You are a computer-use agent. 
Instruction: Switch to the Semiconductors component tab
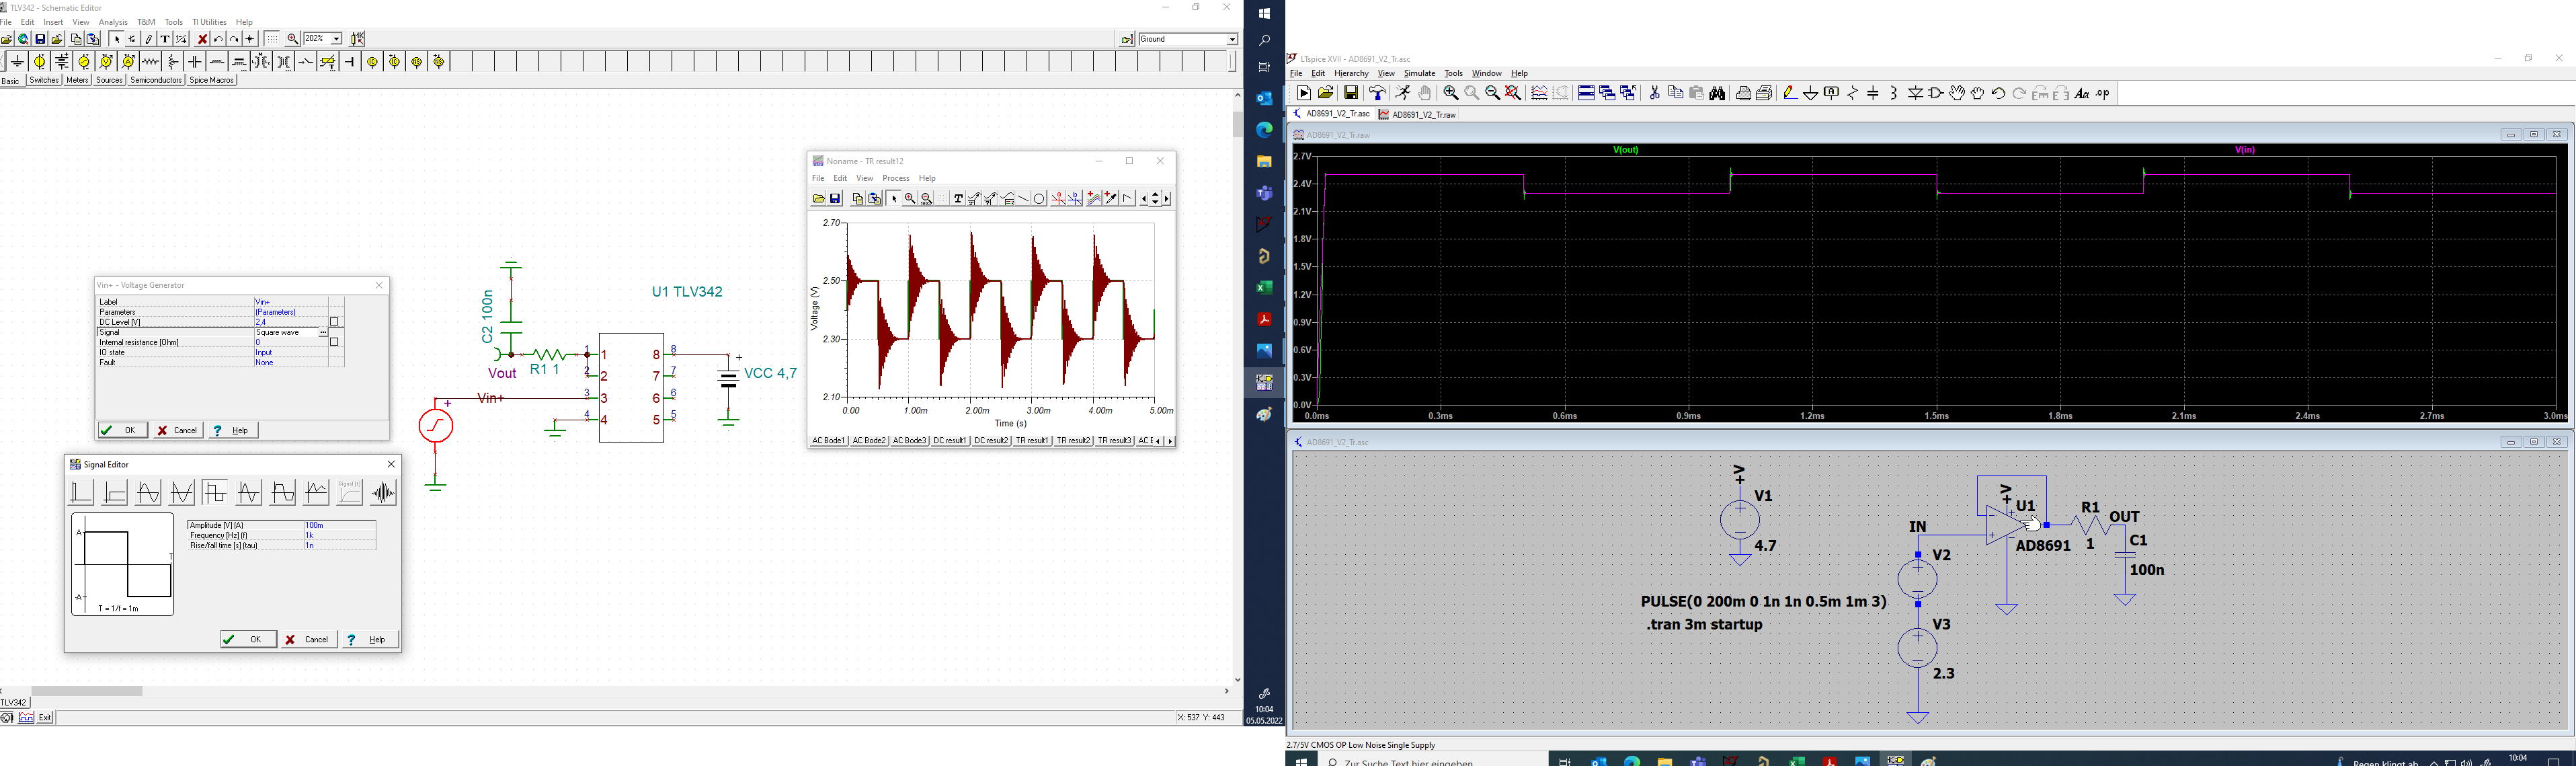156,80
